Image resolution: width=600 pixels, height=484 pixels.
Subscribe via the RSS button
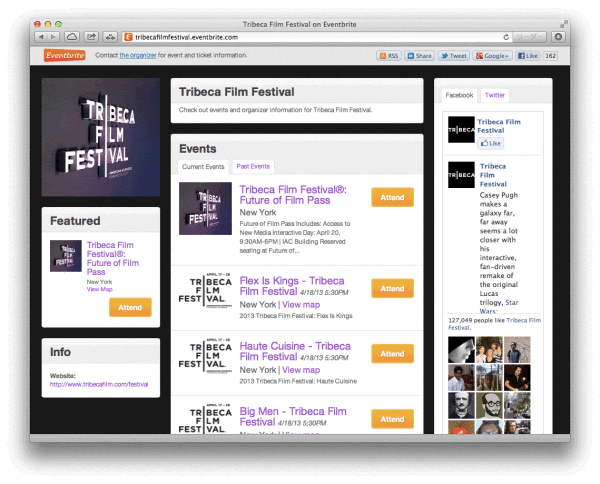(x=389, y=56)
